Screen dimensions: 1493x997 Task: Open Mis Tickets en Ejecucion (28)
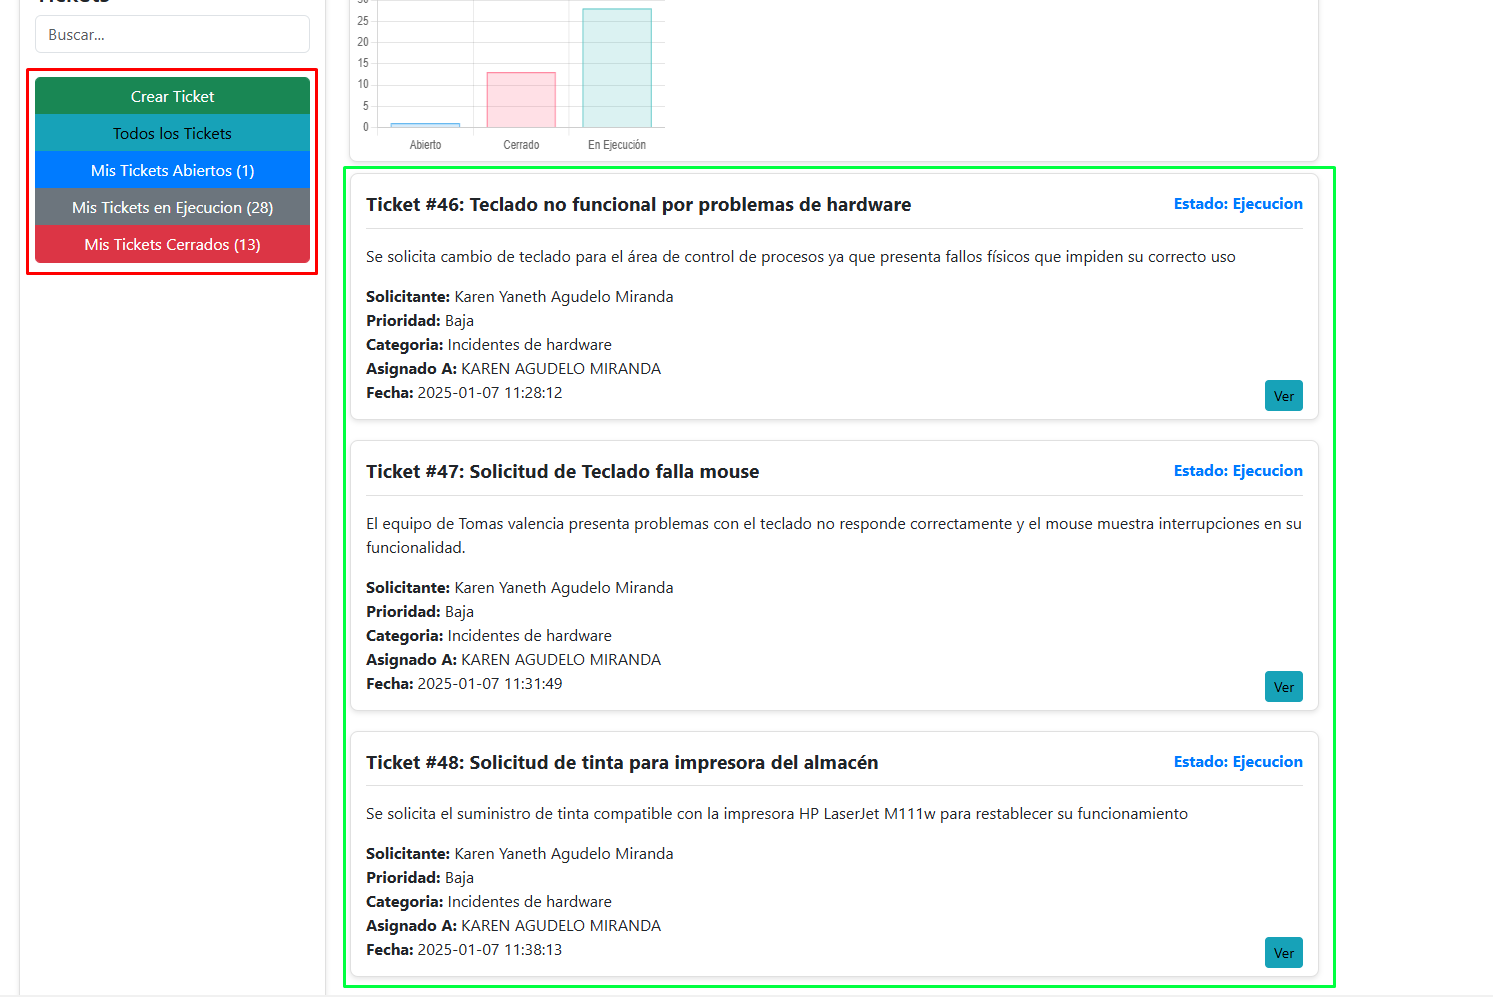(172, 207)
